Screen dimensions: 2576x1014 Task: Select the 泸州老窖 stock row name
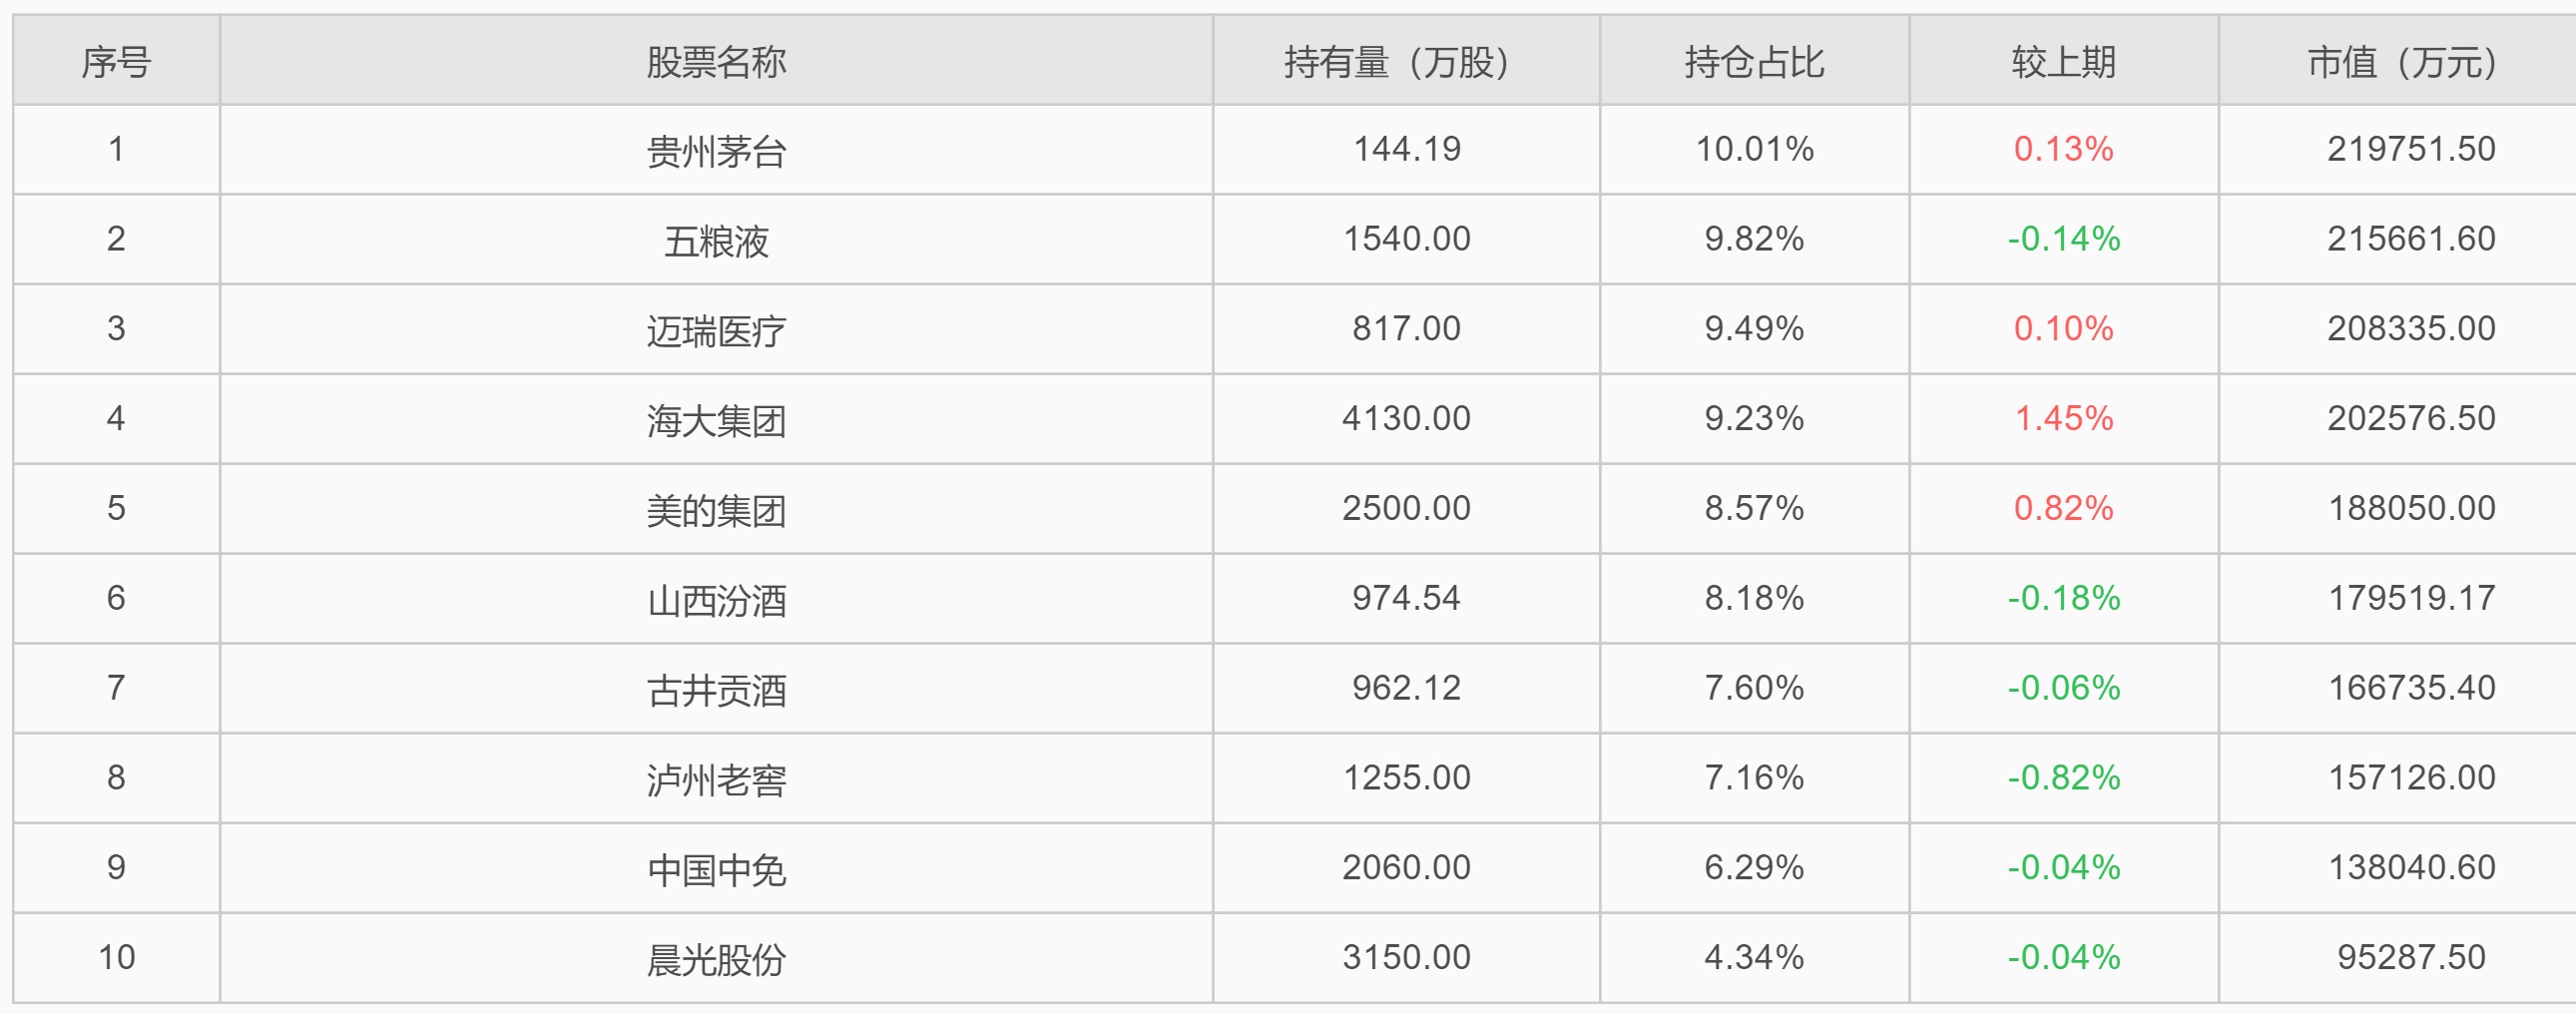tap(716, 779)
